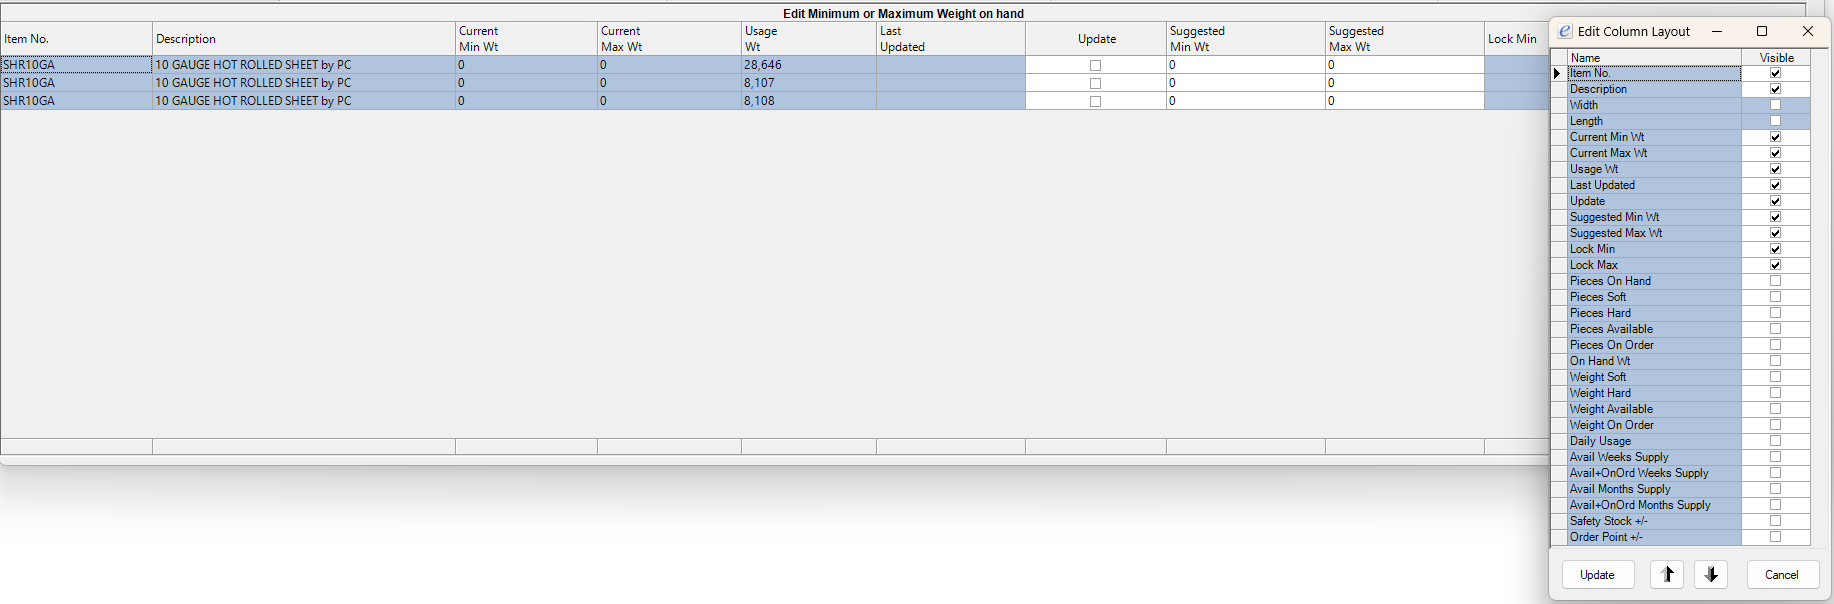
Task: Click the move down arrow button
Action: 1711,575
